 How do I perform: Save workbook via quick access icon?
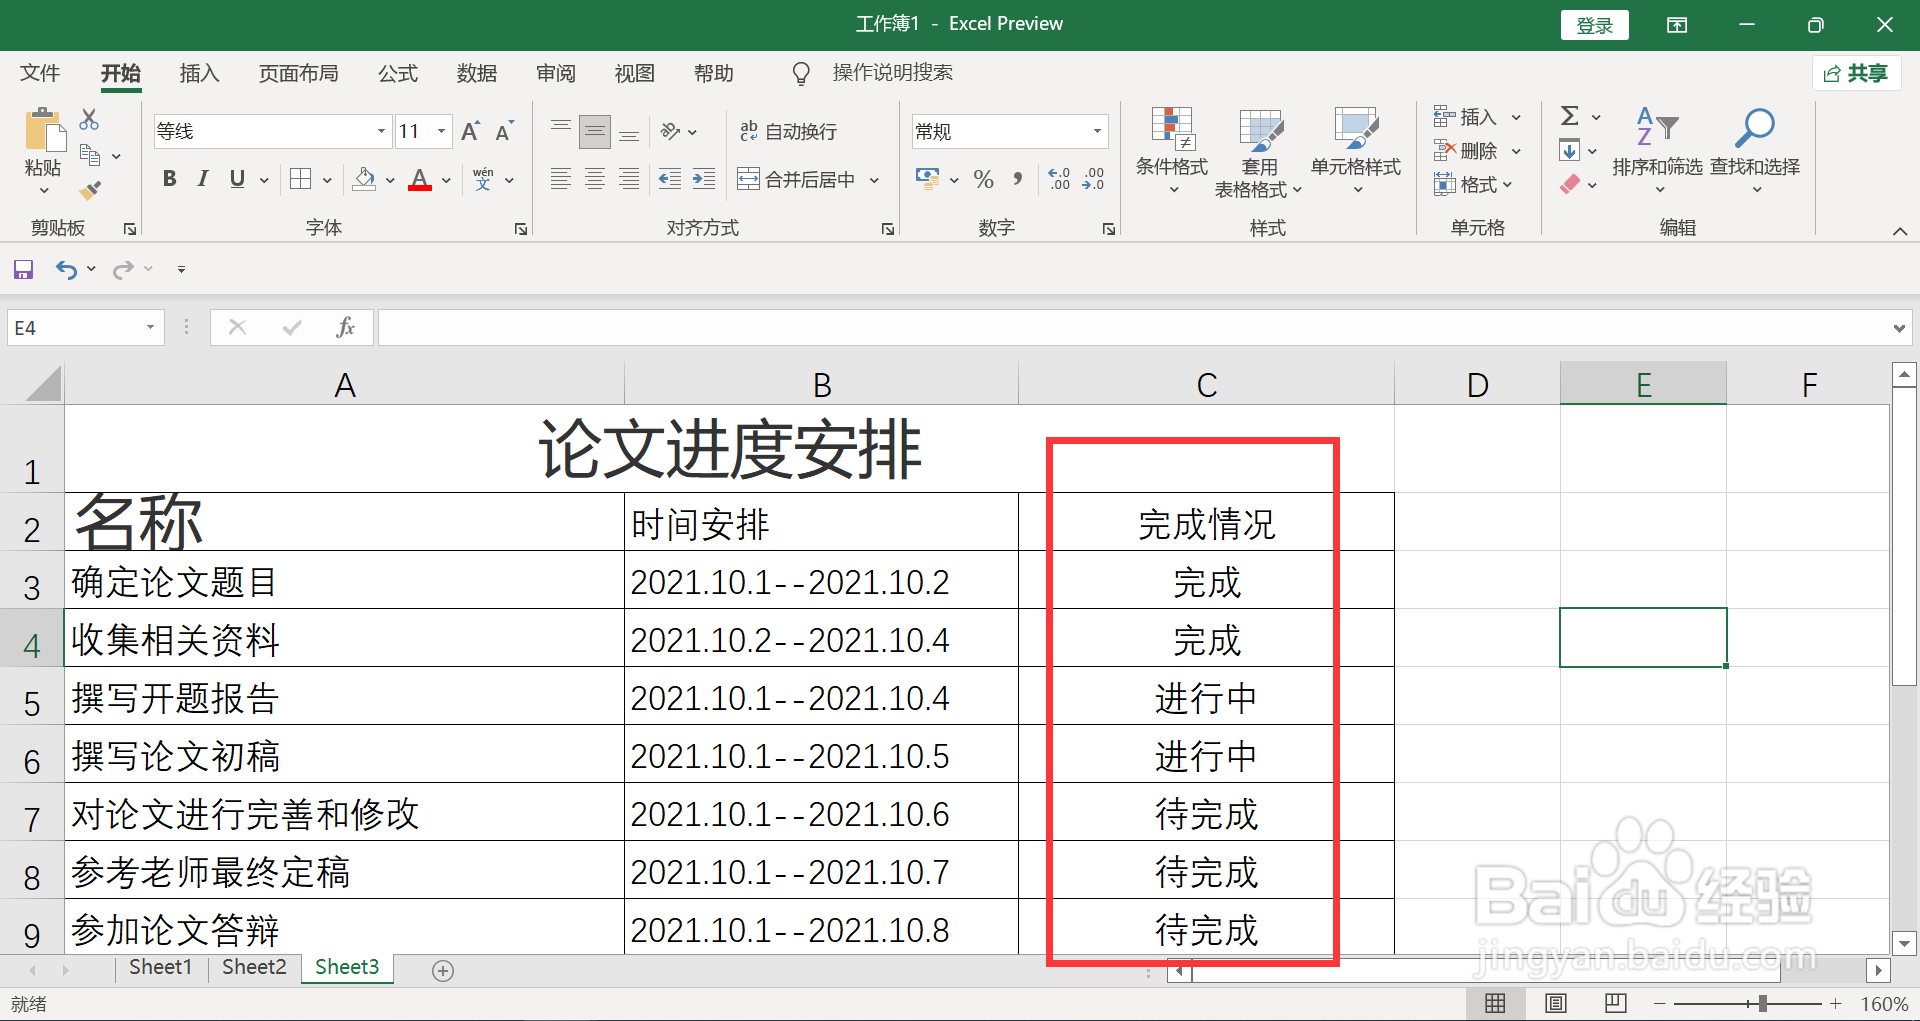coord(23,269)
